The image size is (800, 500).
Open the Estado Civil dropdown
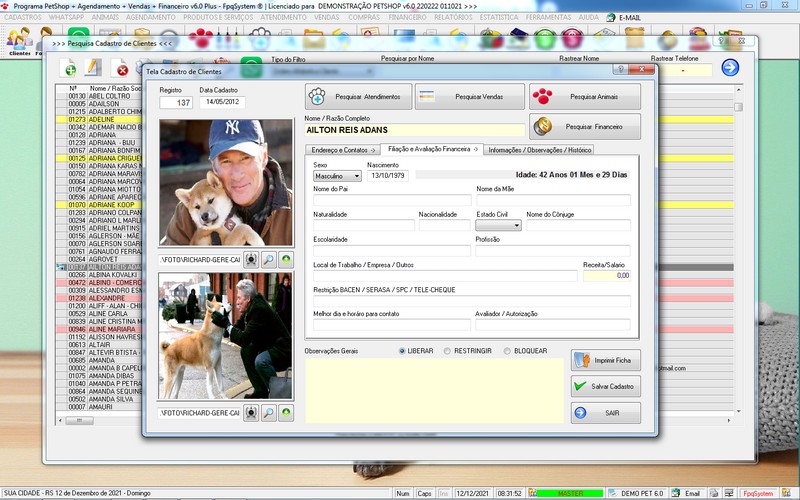coord(498,225)
